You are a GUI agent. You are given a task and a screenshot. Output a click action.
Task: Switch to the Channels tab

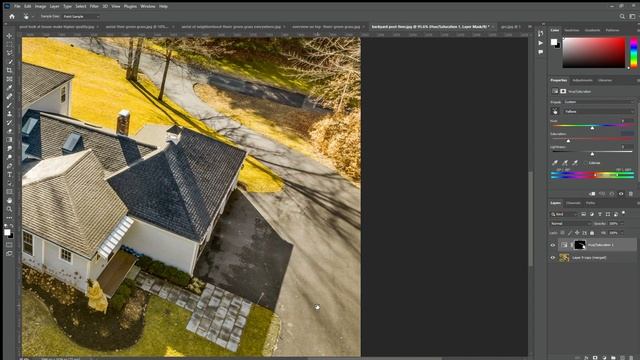pos(573,203)
